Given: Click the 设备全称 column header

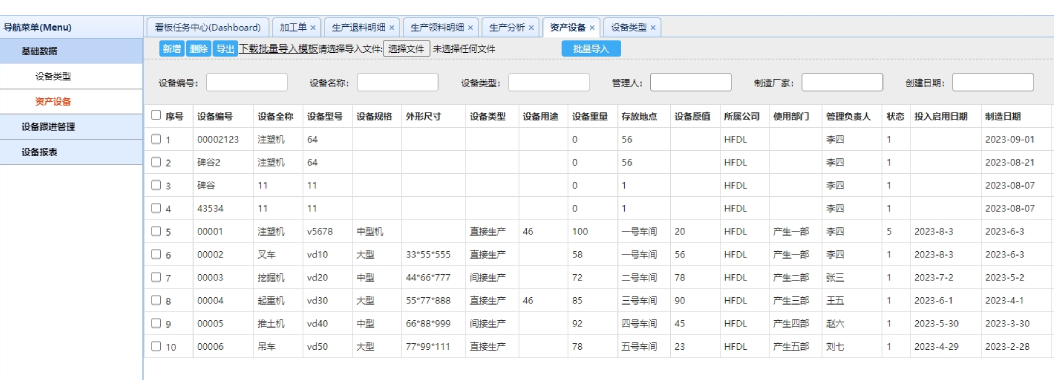Looking at the screenshot, I should click(x=276, y=116).
